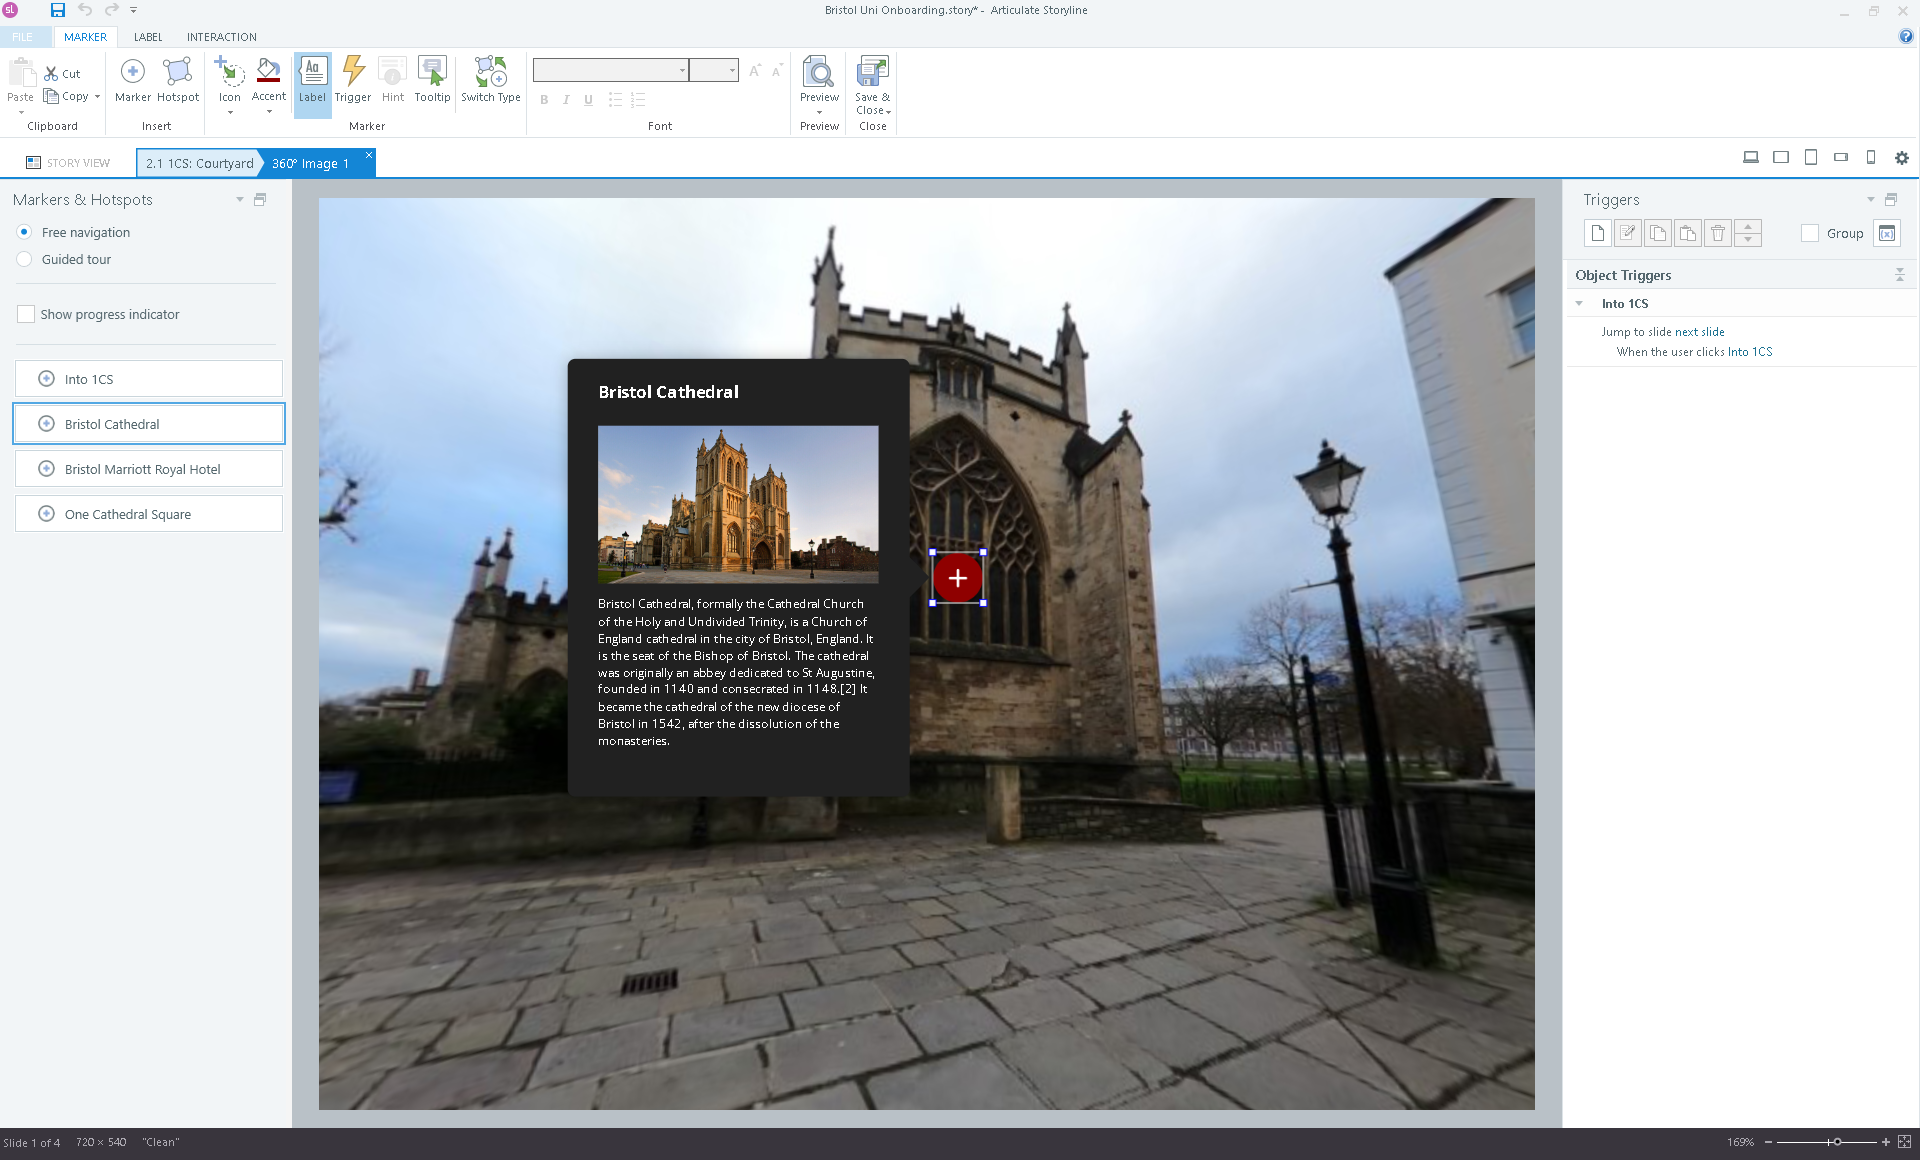The width and height of the screenshot is (1920, 1160).
Task: Switch to the LABEL ribbon tab
Action: [148, 37]
